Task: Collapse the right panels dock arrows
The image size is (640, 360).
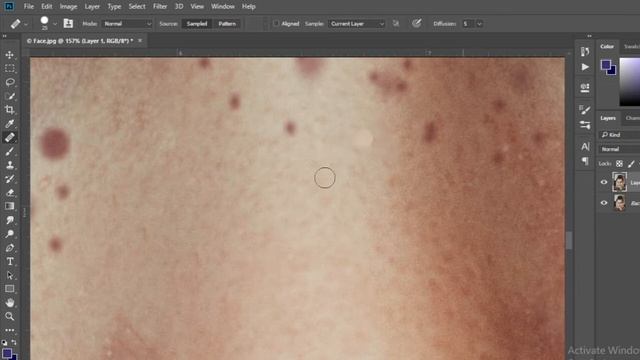Action: click(589, 36)
